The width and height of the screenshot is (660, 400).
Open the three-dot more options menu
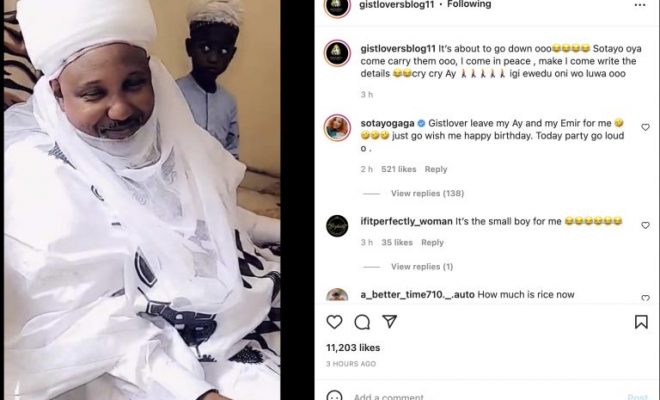[640, 5]
